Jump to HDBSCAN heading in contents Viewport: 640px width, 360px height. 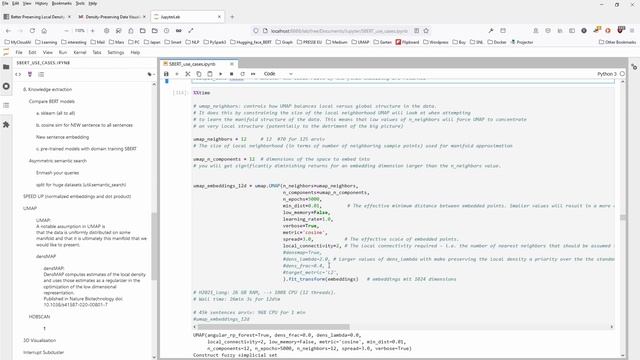pyautogui.click(x=39, y=317)
